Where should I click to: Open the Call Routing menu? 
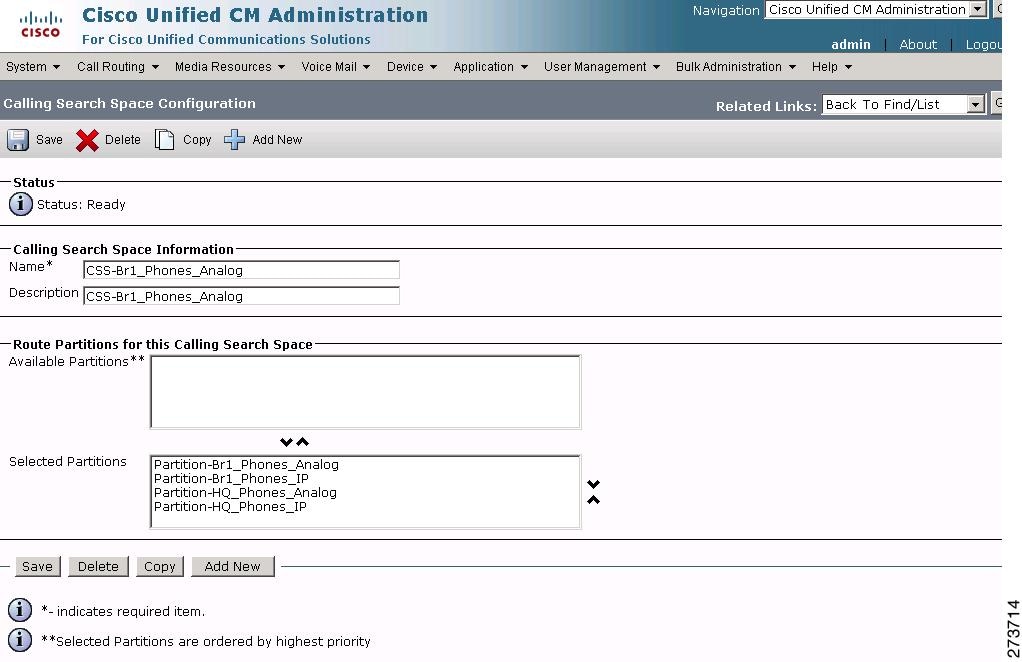point(117,66)
